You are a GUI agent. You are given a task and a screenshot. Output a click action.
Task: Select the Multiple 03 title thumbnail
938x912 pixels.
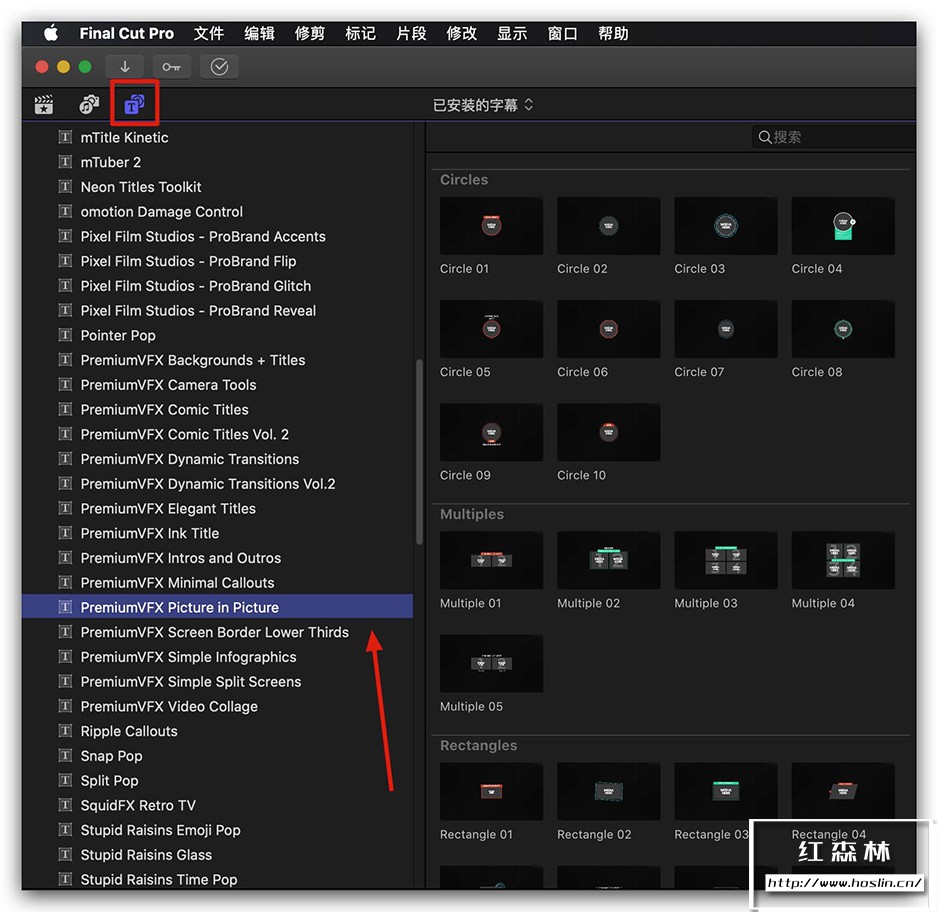726,560
